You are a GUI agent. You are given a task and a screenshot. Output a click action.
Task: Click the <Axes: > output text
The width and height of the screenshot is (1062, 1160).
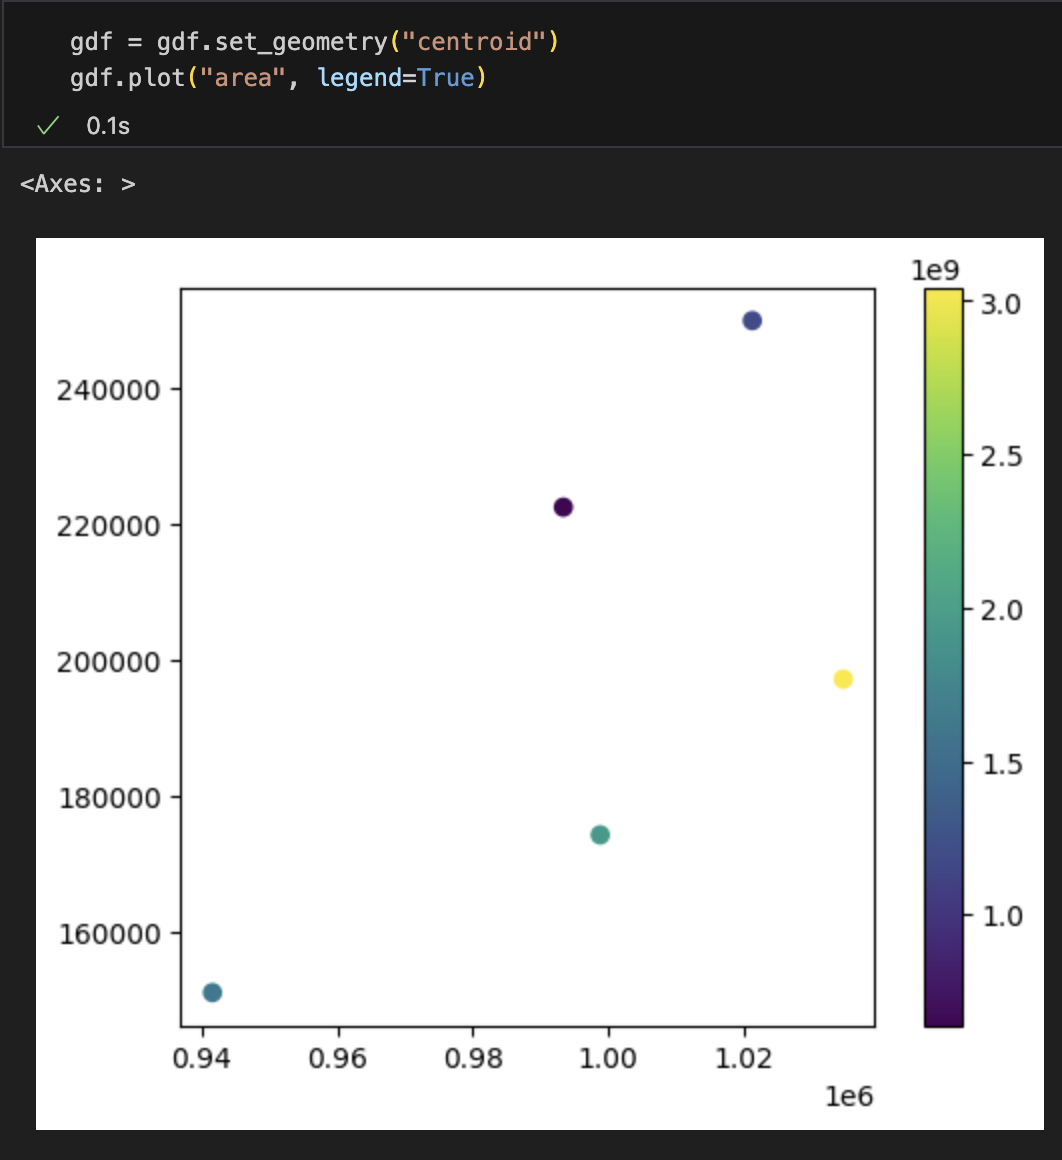78,184
